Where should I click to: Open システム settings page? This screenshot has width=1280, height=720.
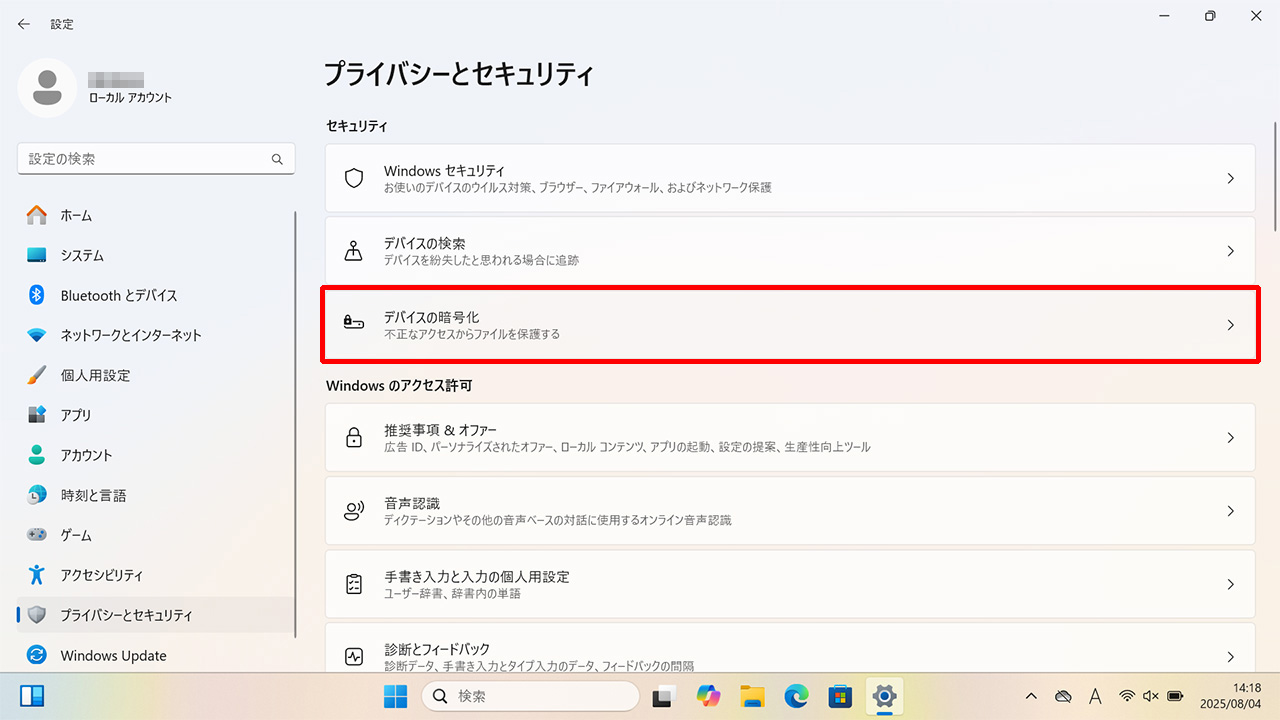[x=156, y=255]
